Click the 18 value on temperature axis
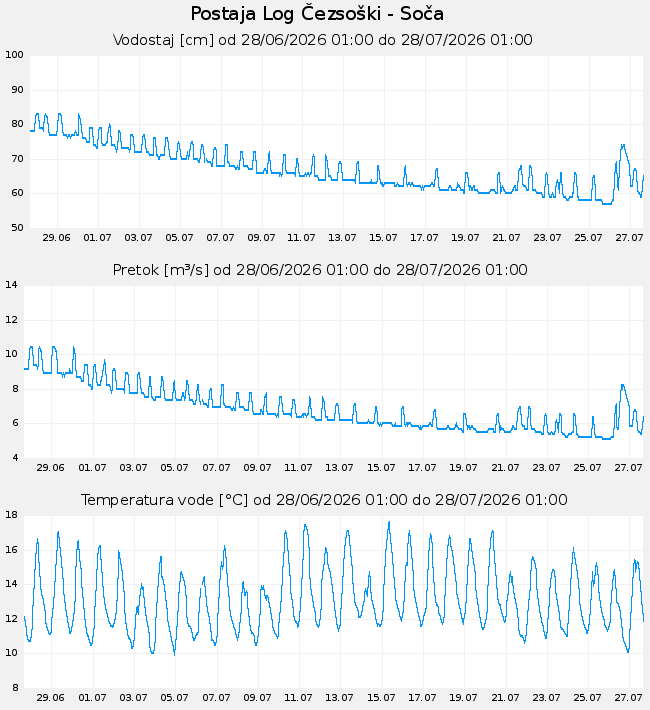This screenshot has height=710, width=650. [11, 515]
